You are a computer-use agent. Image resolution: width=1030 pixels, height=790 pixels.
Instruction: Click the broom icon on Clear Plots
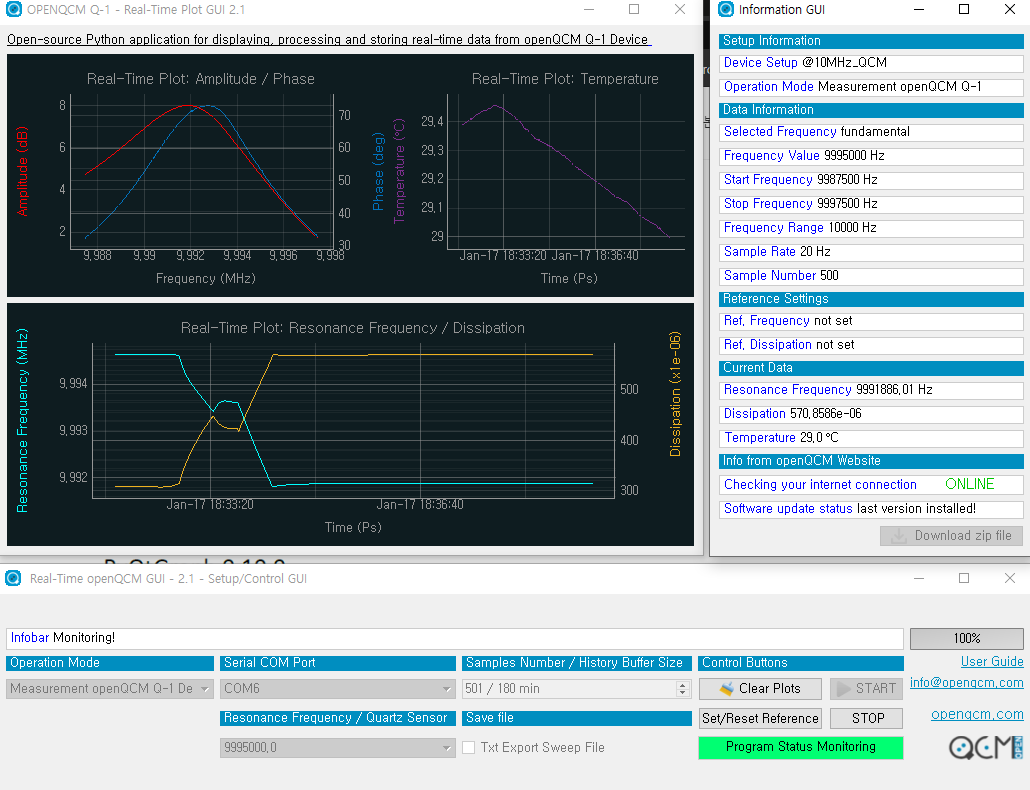click(x=726, y=688)
